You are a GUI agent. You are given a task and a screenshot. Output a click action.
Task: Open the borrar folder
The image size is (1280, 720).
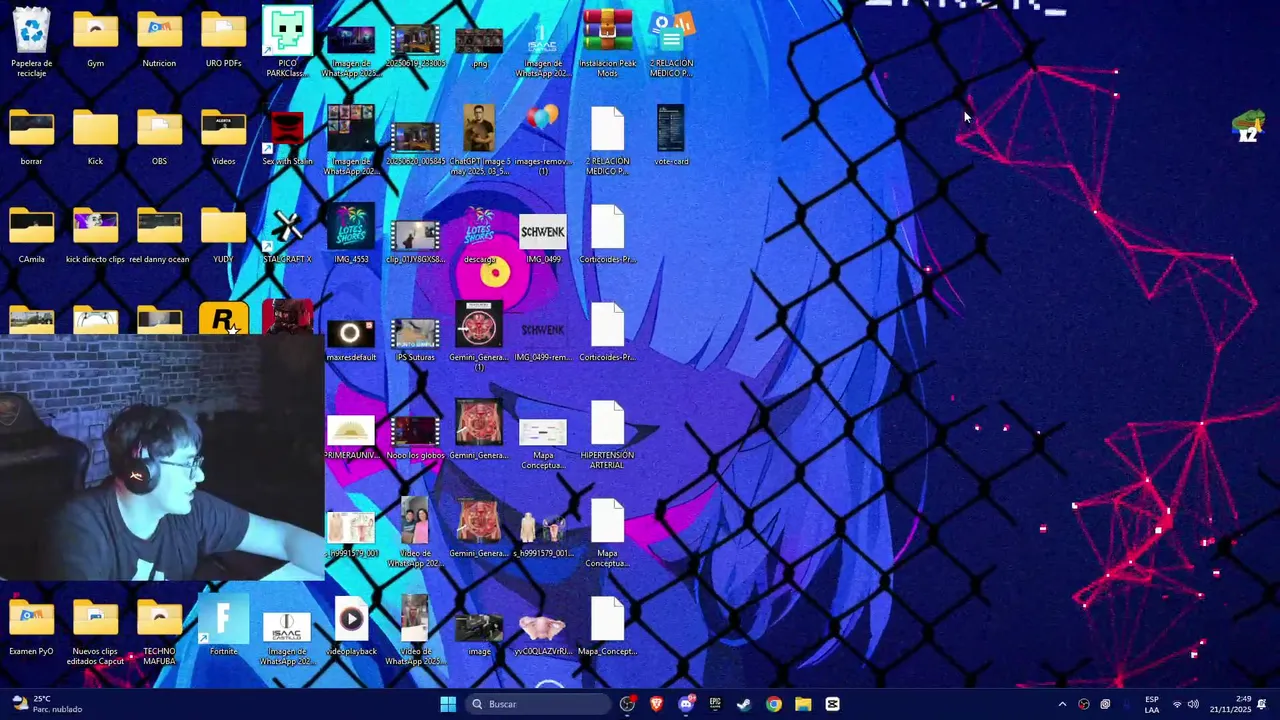coord(31,139)
